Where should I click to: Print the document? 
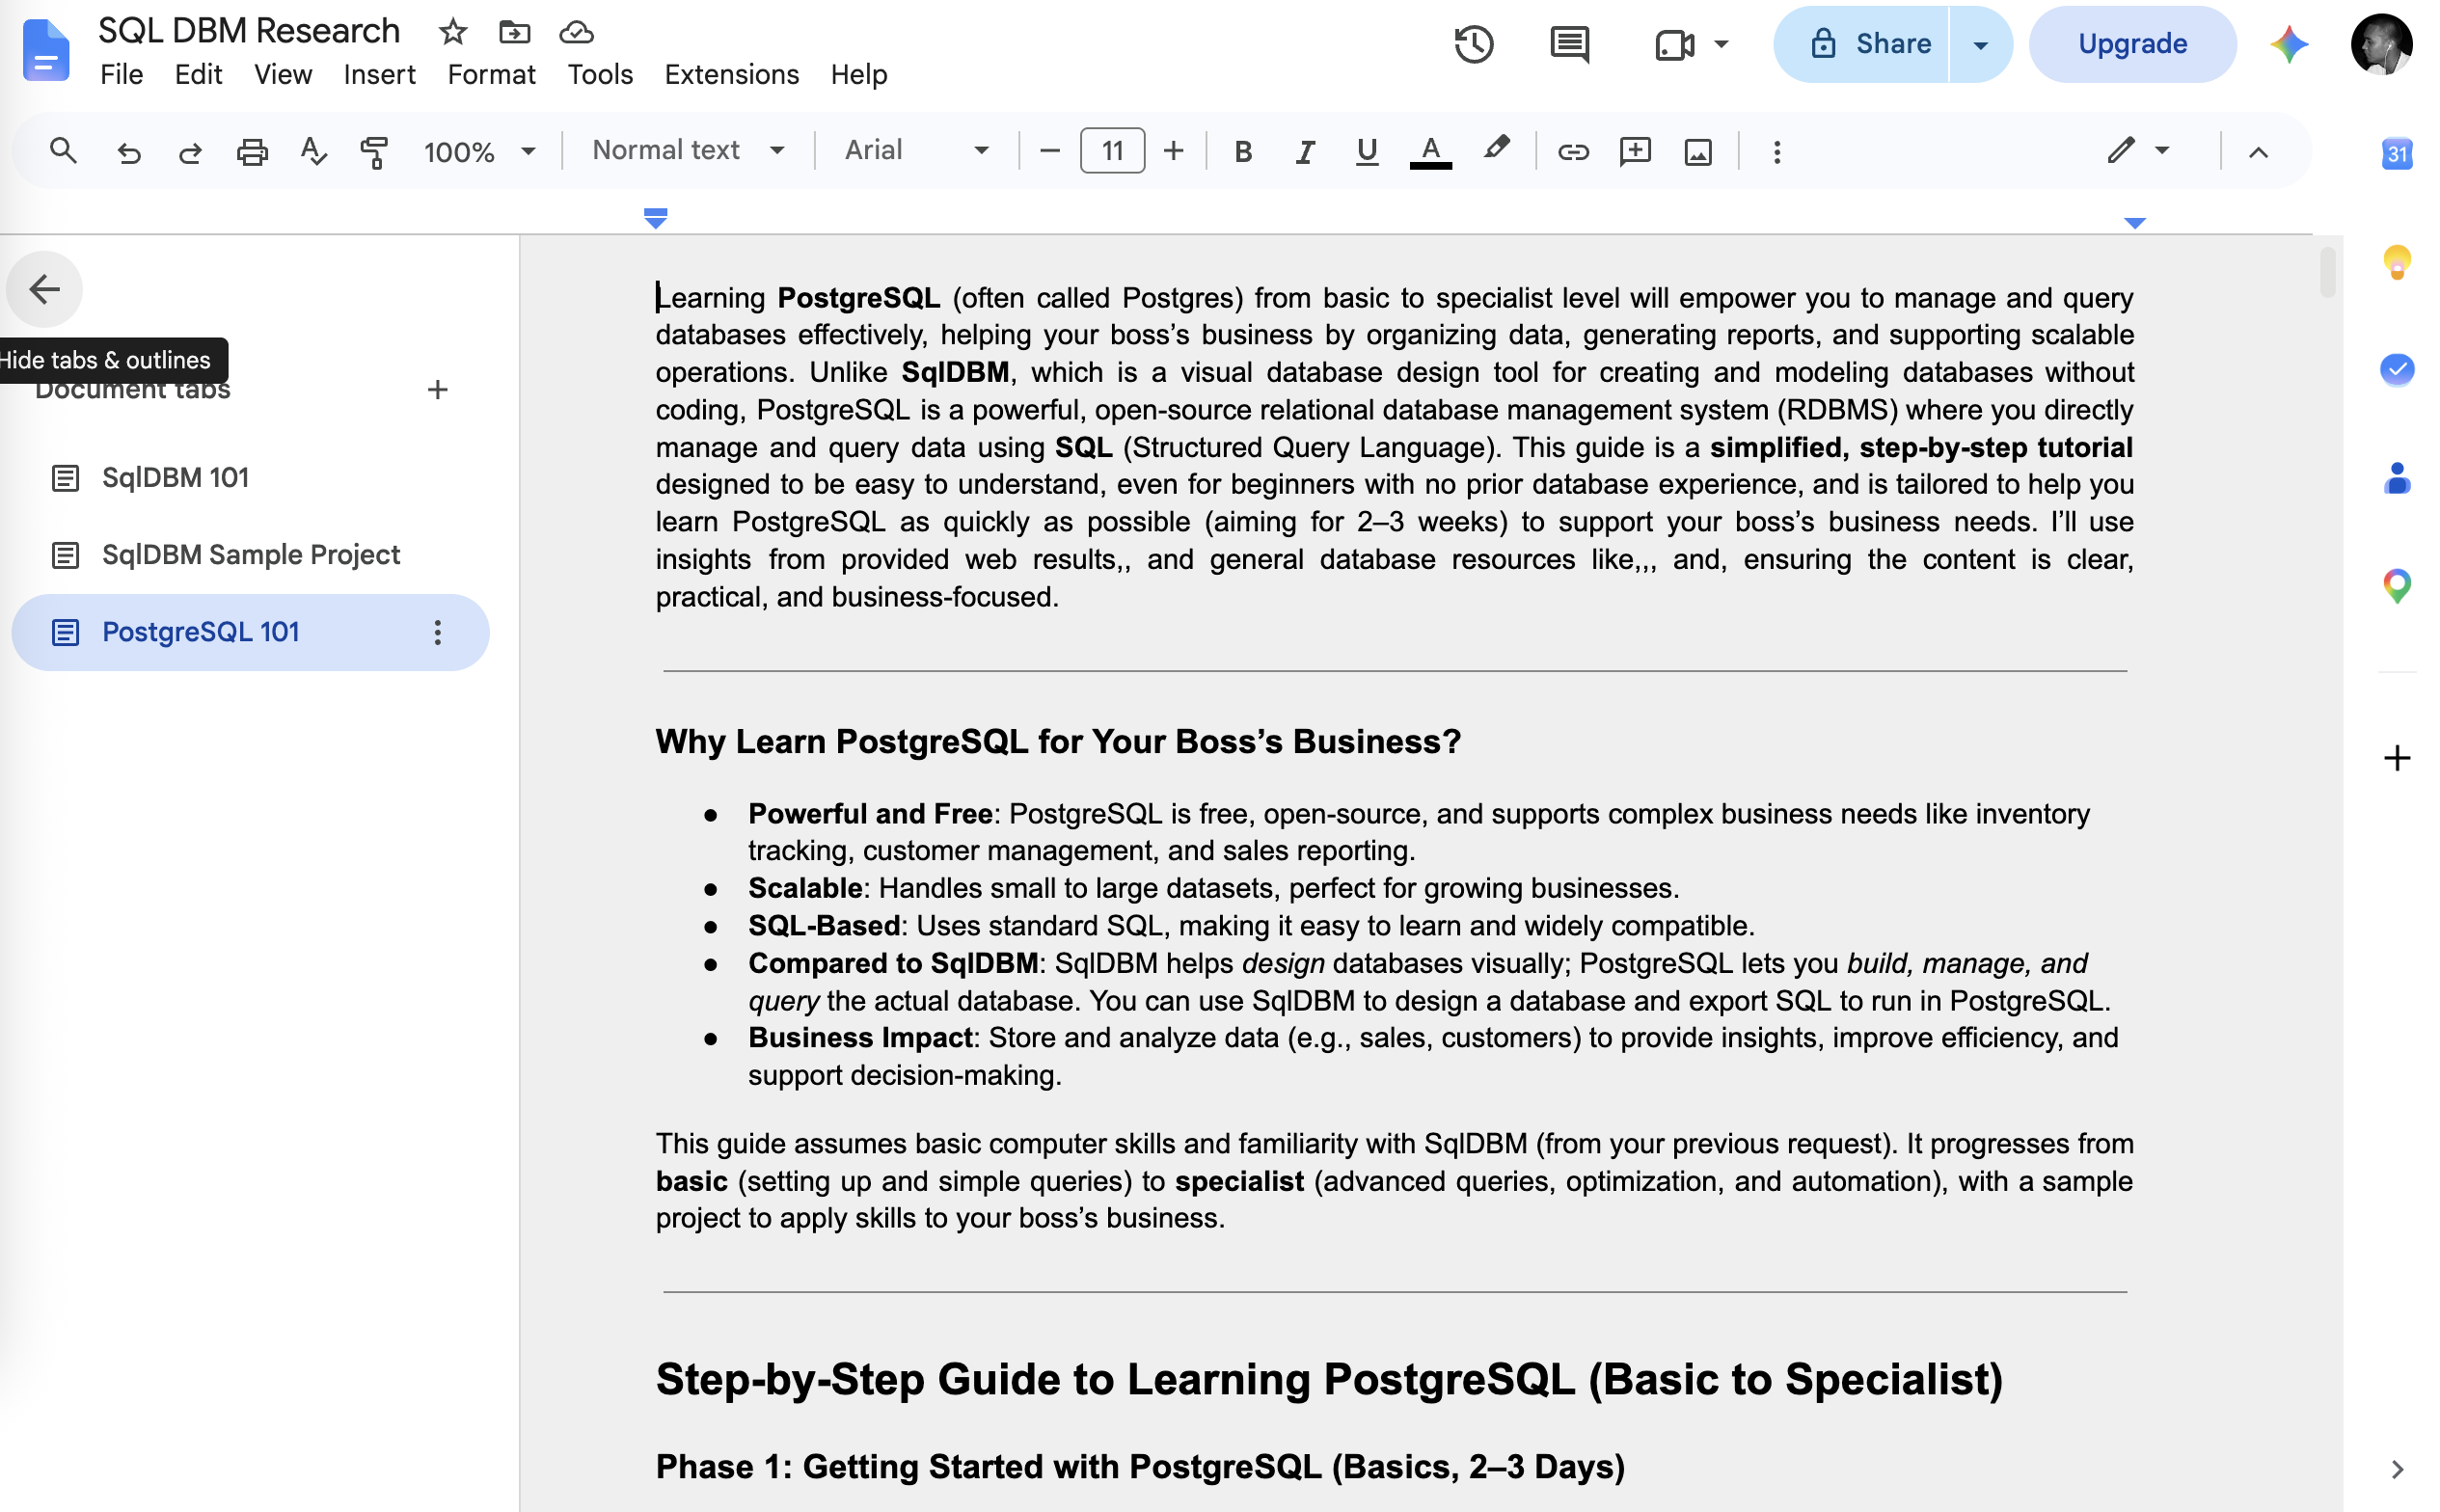251,152
